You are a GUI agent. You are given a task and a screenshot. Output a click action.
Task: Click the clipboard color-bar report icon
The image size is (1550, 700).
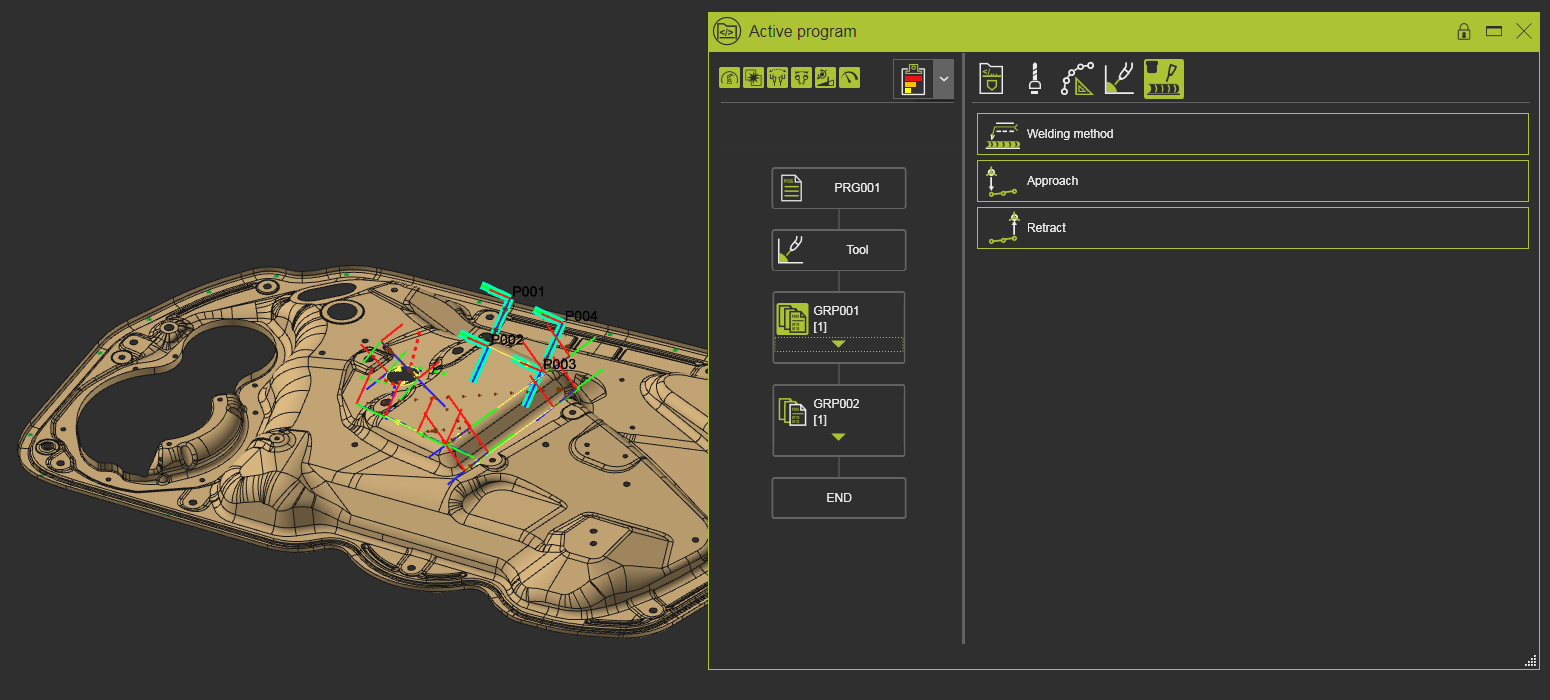click(x=912, y=79)
